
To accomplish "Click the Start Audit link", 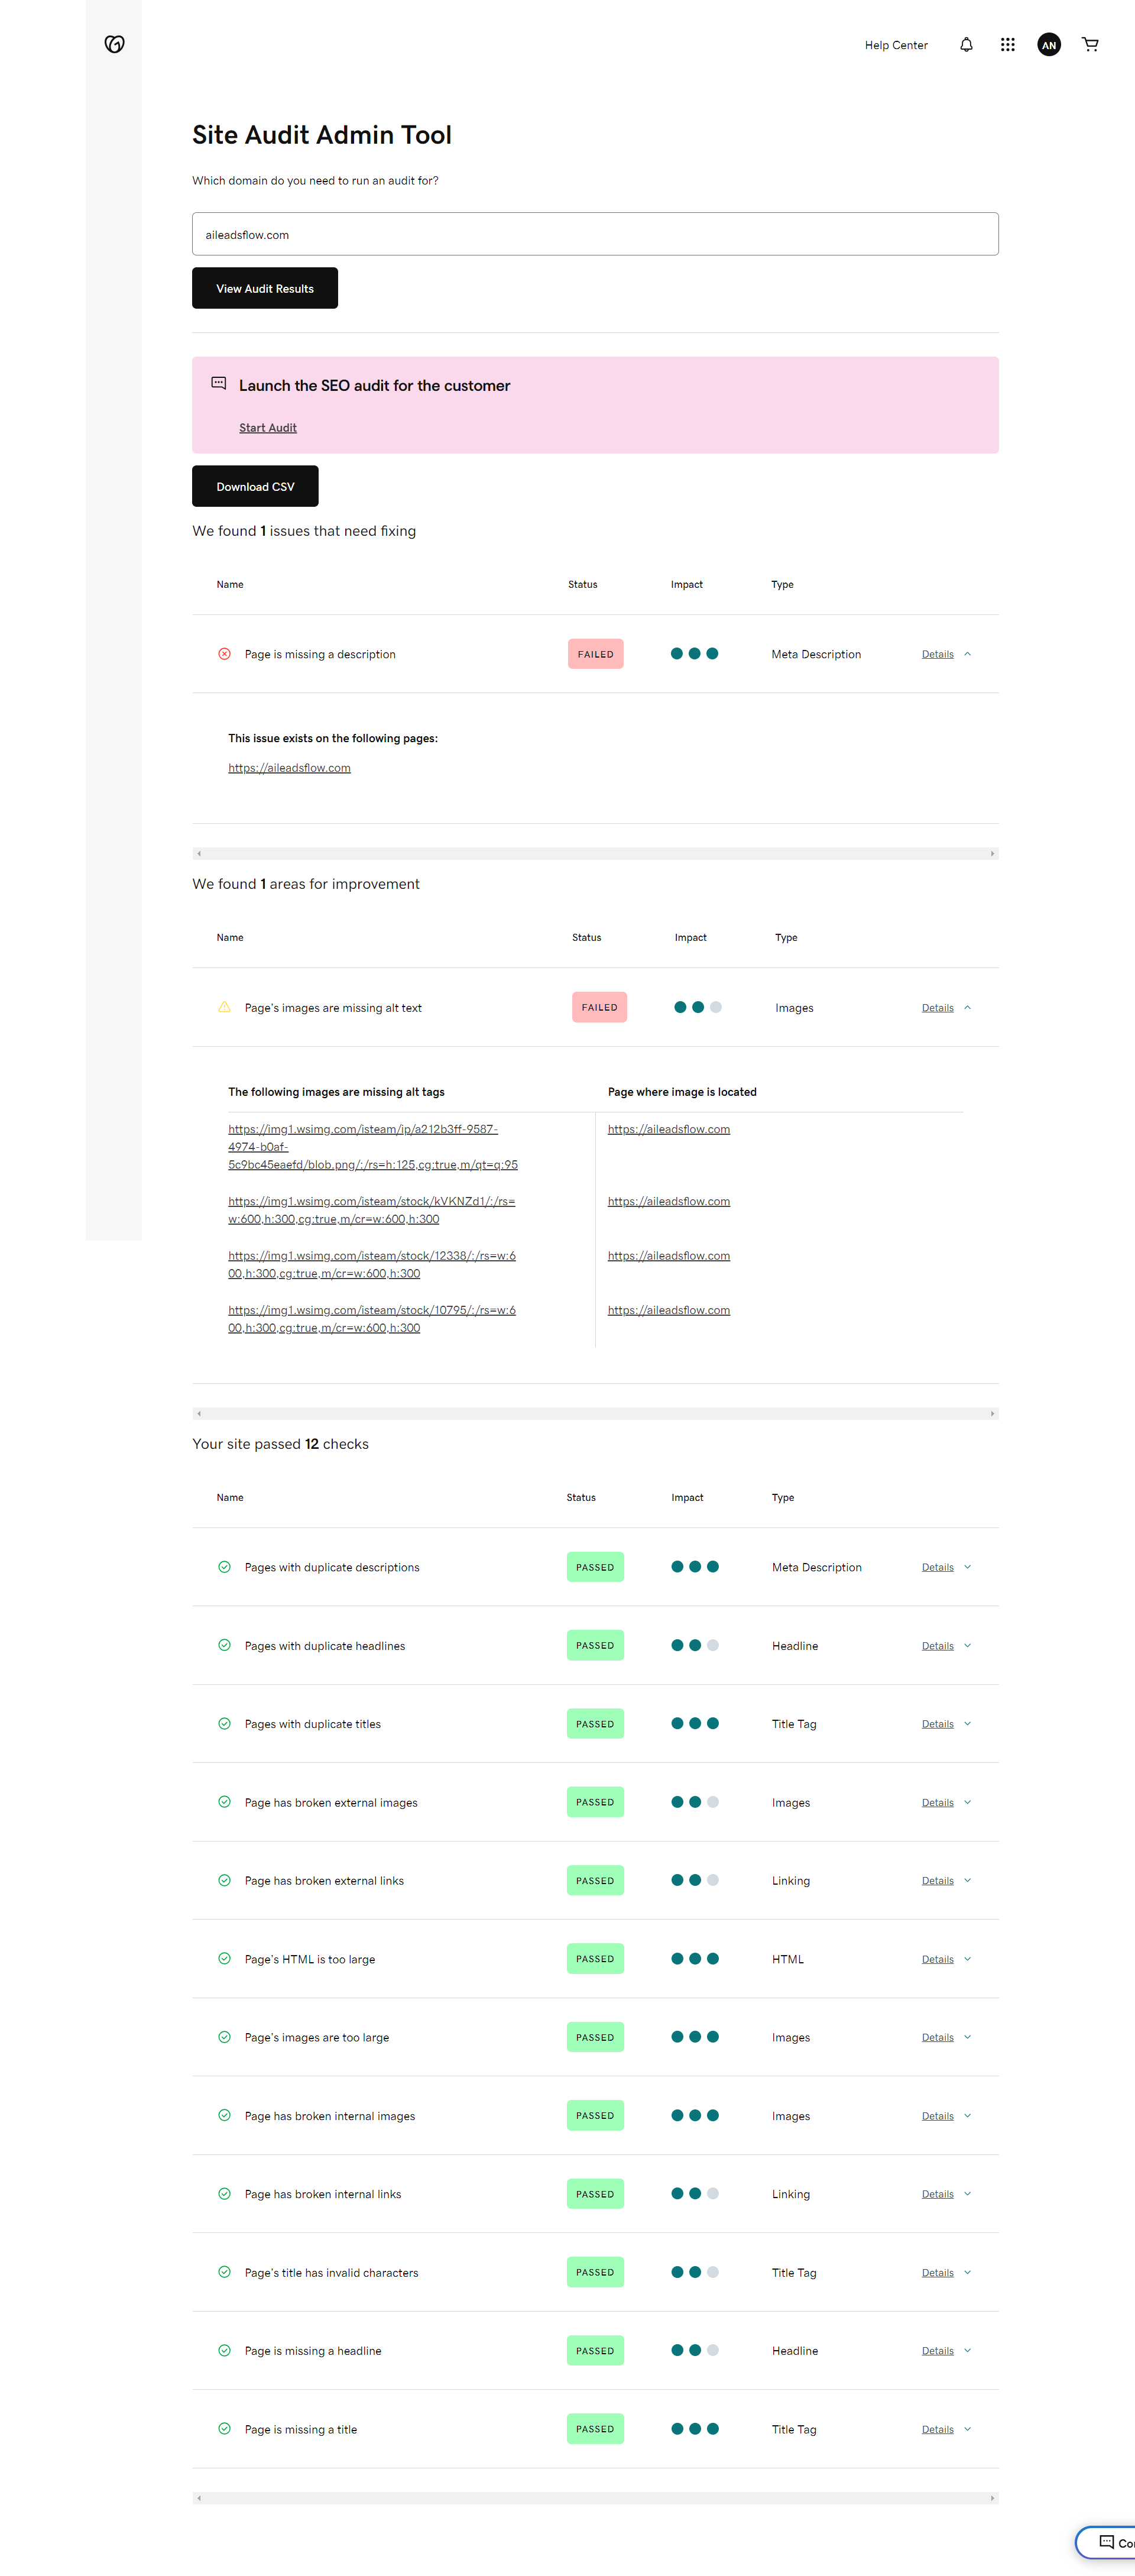I will pyautogui.click(x=267, y=428).
